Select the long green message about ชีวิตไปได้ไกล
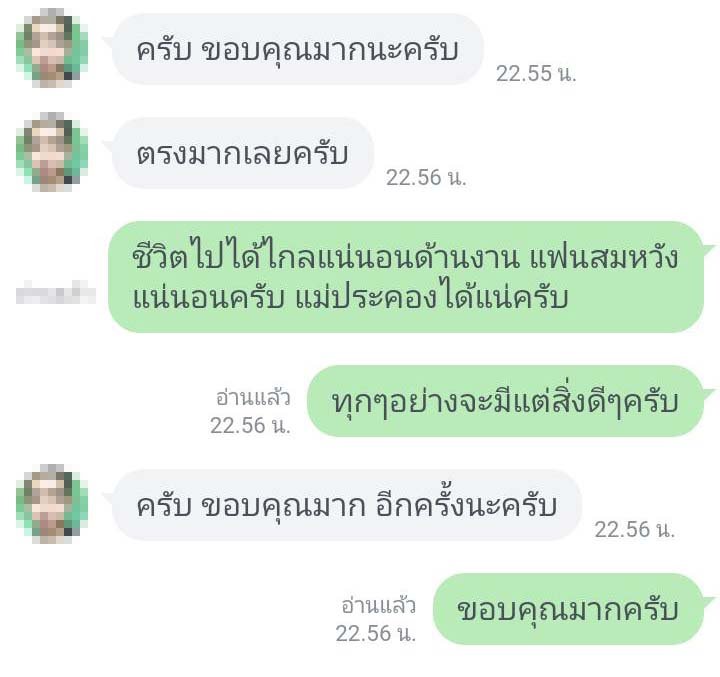This screenshot has height=677, width=720. 406,277
